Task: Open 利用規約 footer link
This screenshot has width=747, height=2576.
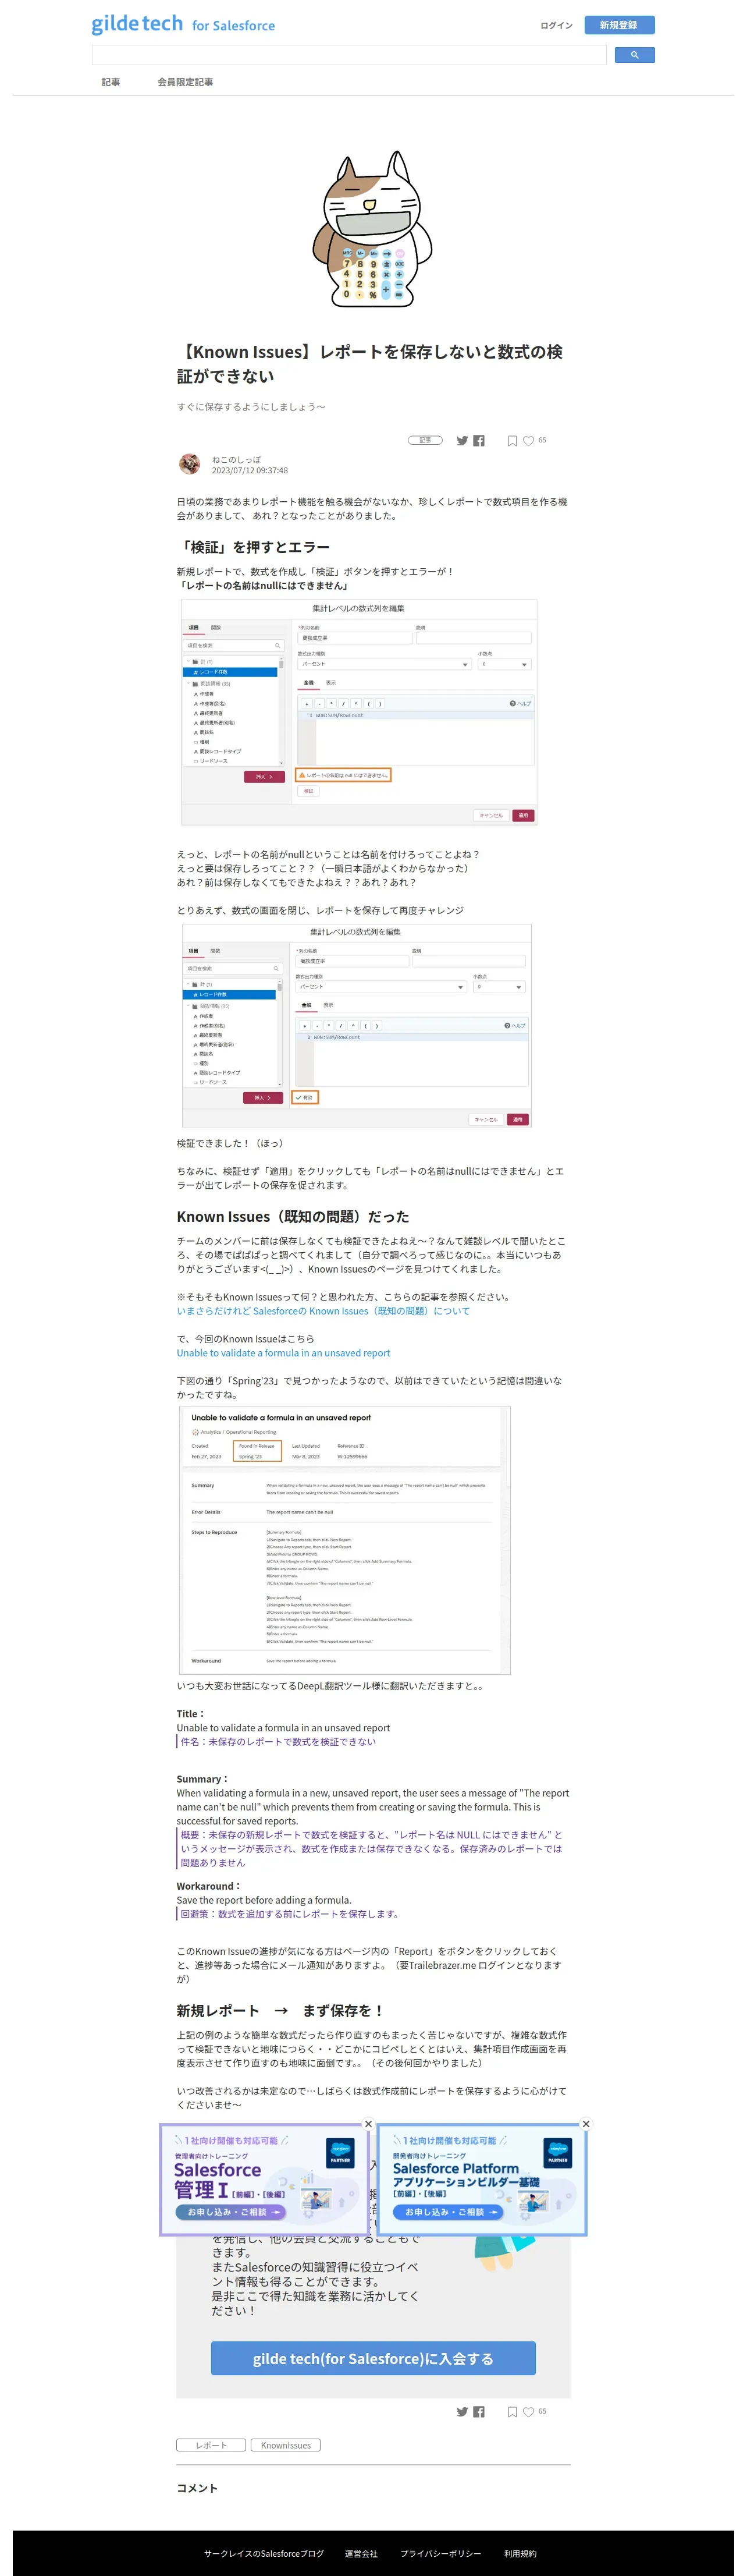Action: pyautogui.click(x=520, y=2553)
